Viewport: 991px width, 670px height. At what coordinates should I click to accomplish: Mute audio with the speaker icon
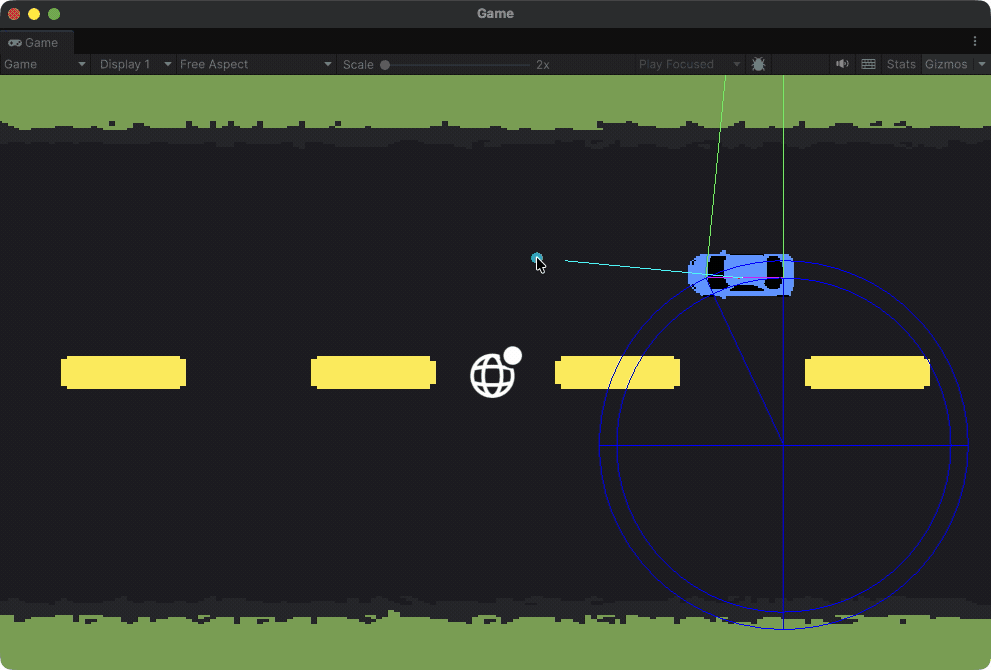click(842, 64)
